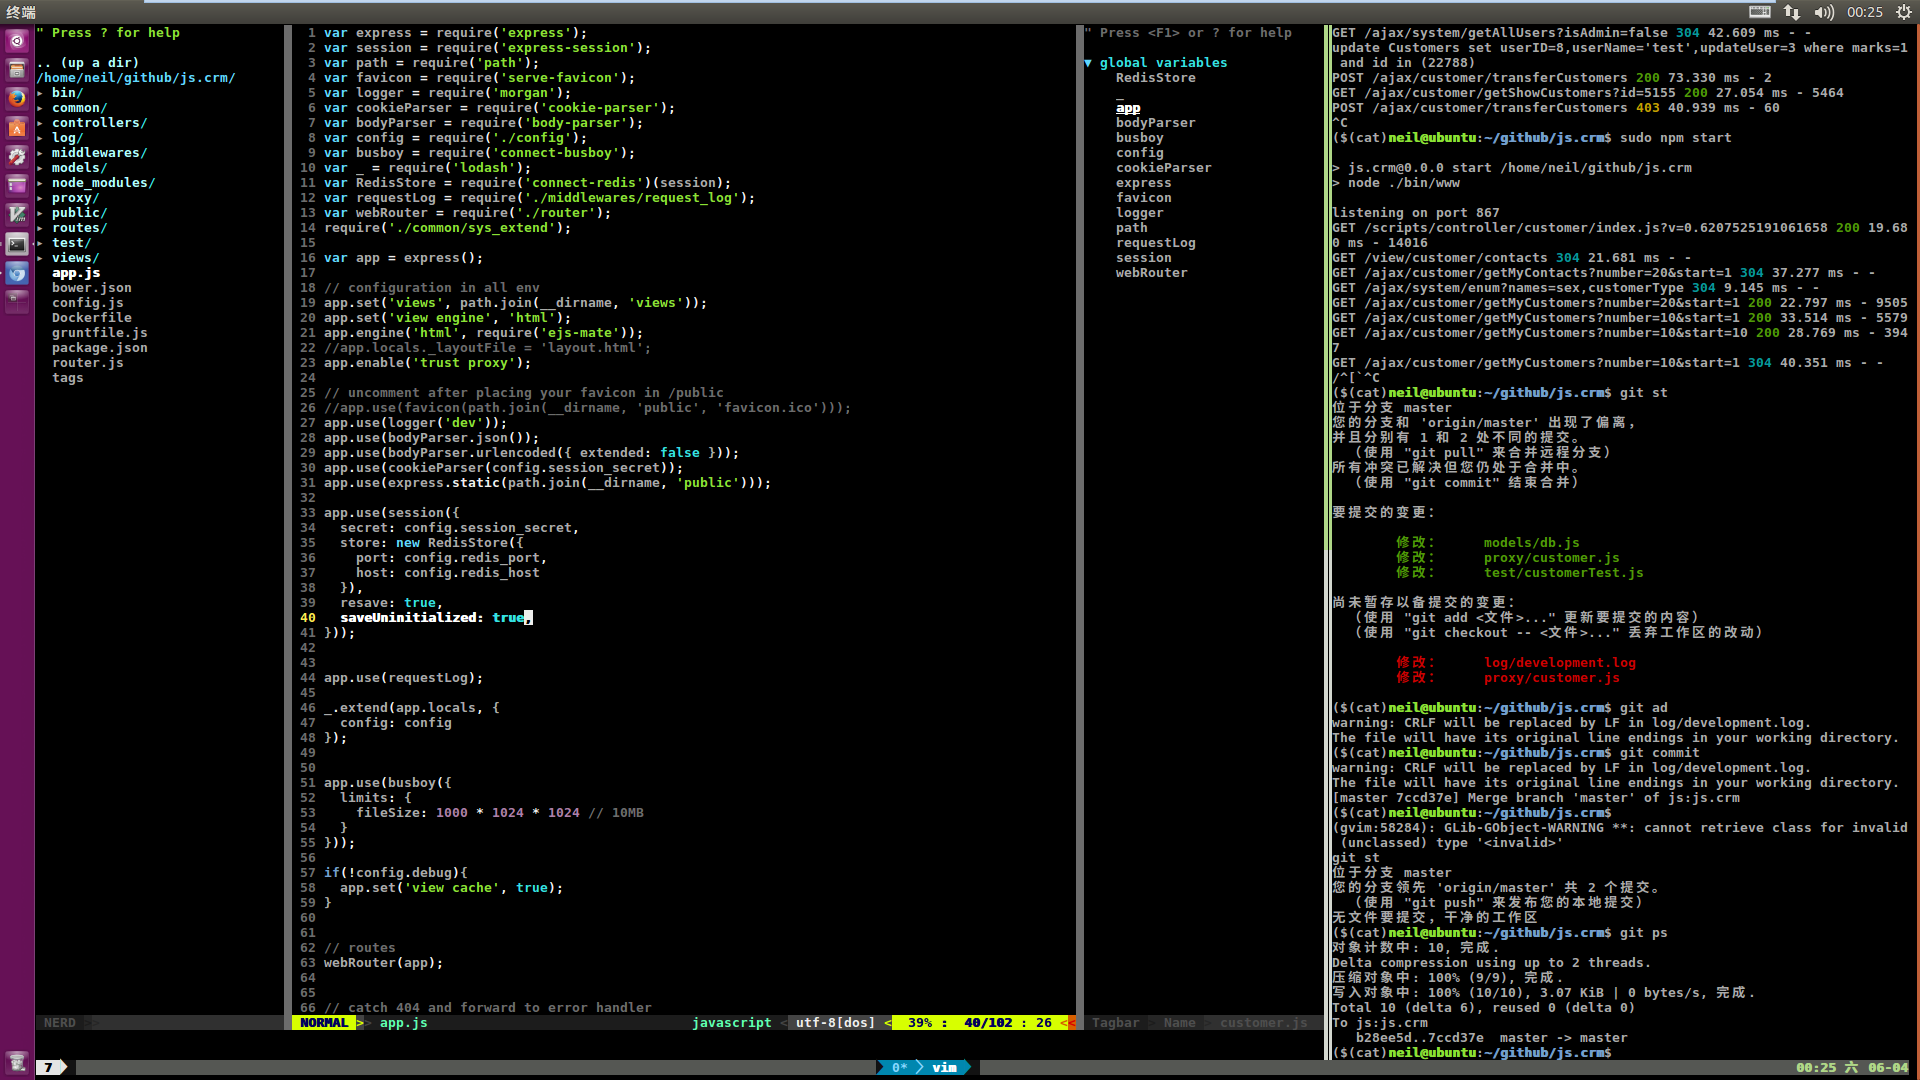This screenshot has height=1080, width=1920.
Task: Click the 00:25 clock in top panel
Action: coord(1865,12)
